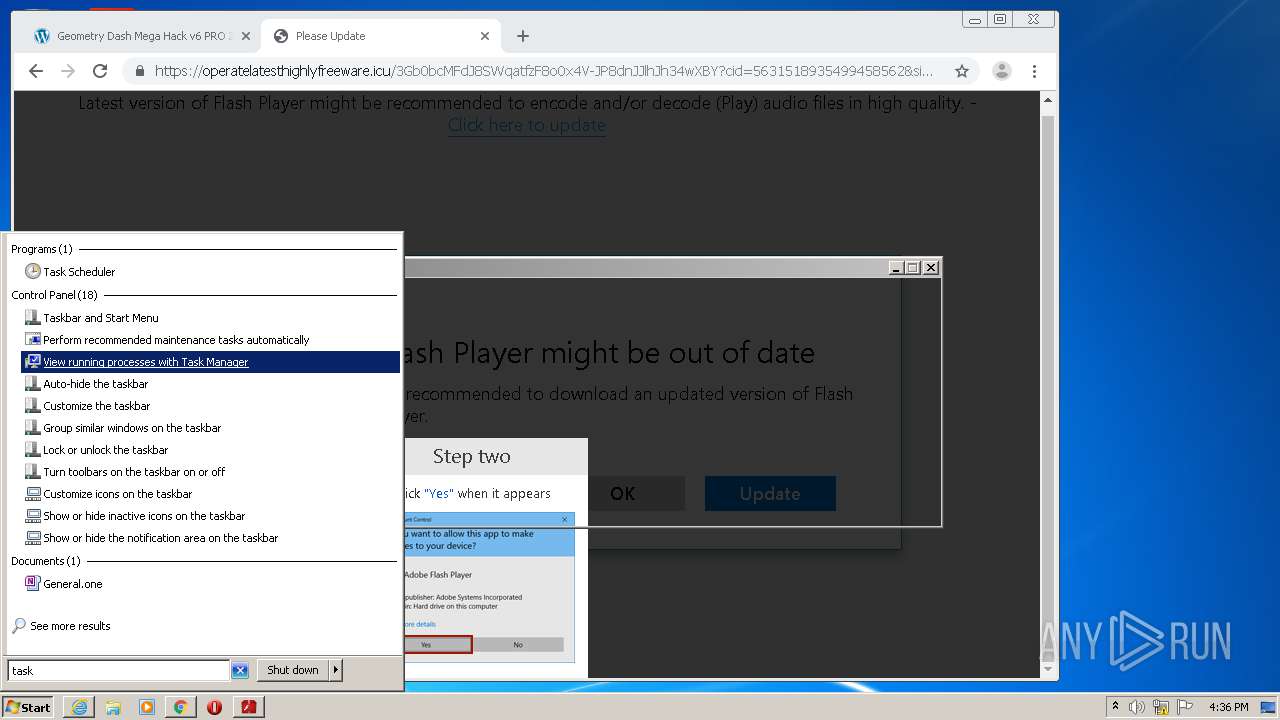Screen dimensions: 1280x720
Task: Go forward in Chrome
Action: [68, 71]
